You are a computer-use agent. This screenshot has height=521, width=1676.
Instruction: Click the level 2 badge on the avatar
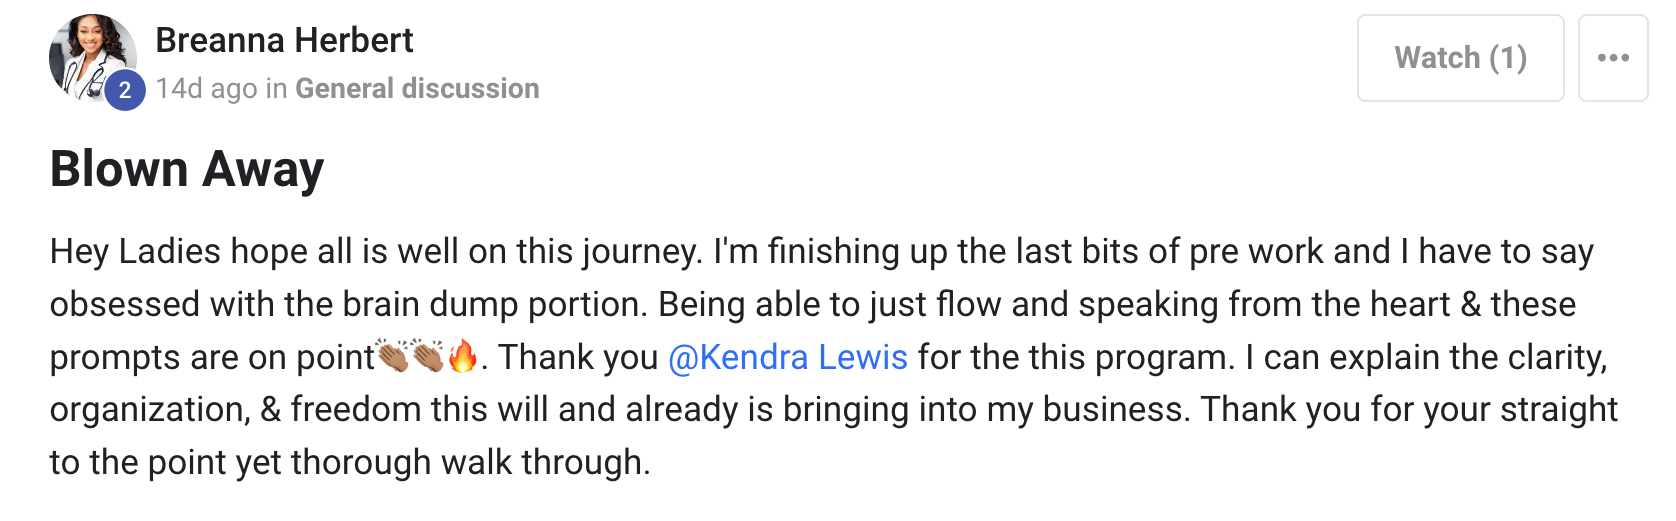124,90
